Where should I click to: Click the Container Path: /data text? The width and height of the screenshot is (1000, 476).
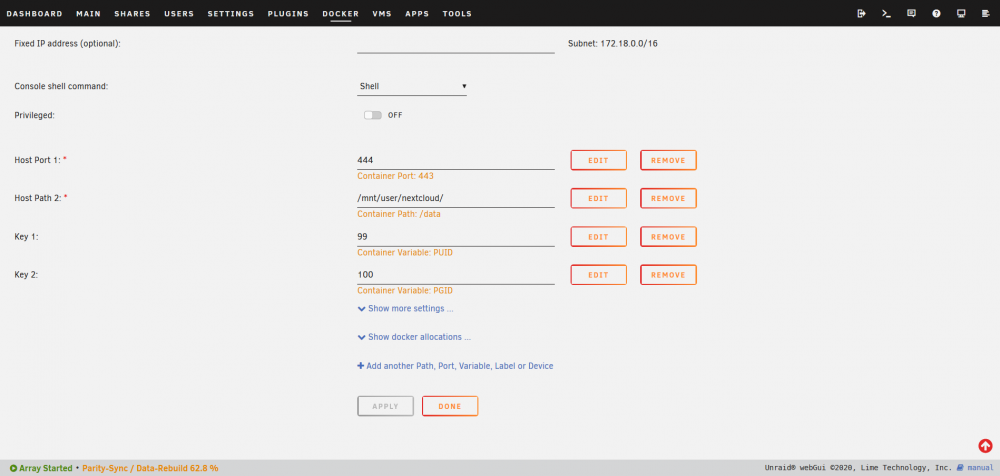coord(399,214)
